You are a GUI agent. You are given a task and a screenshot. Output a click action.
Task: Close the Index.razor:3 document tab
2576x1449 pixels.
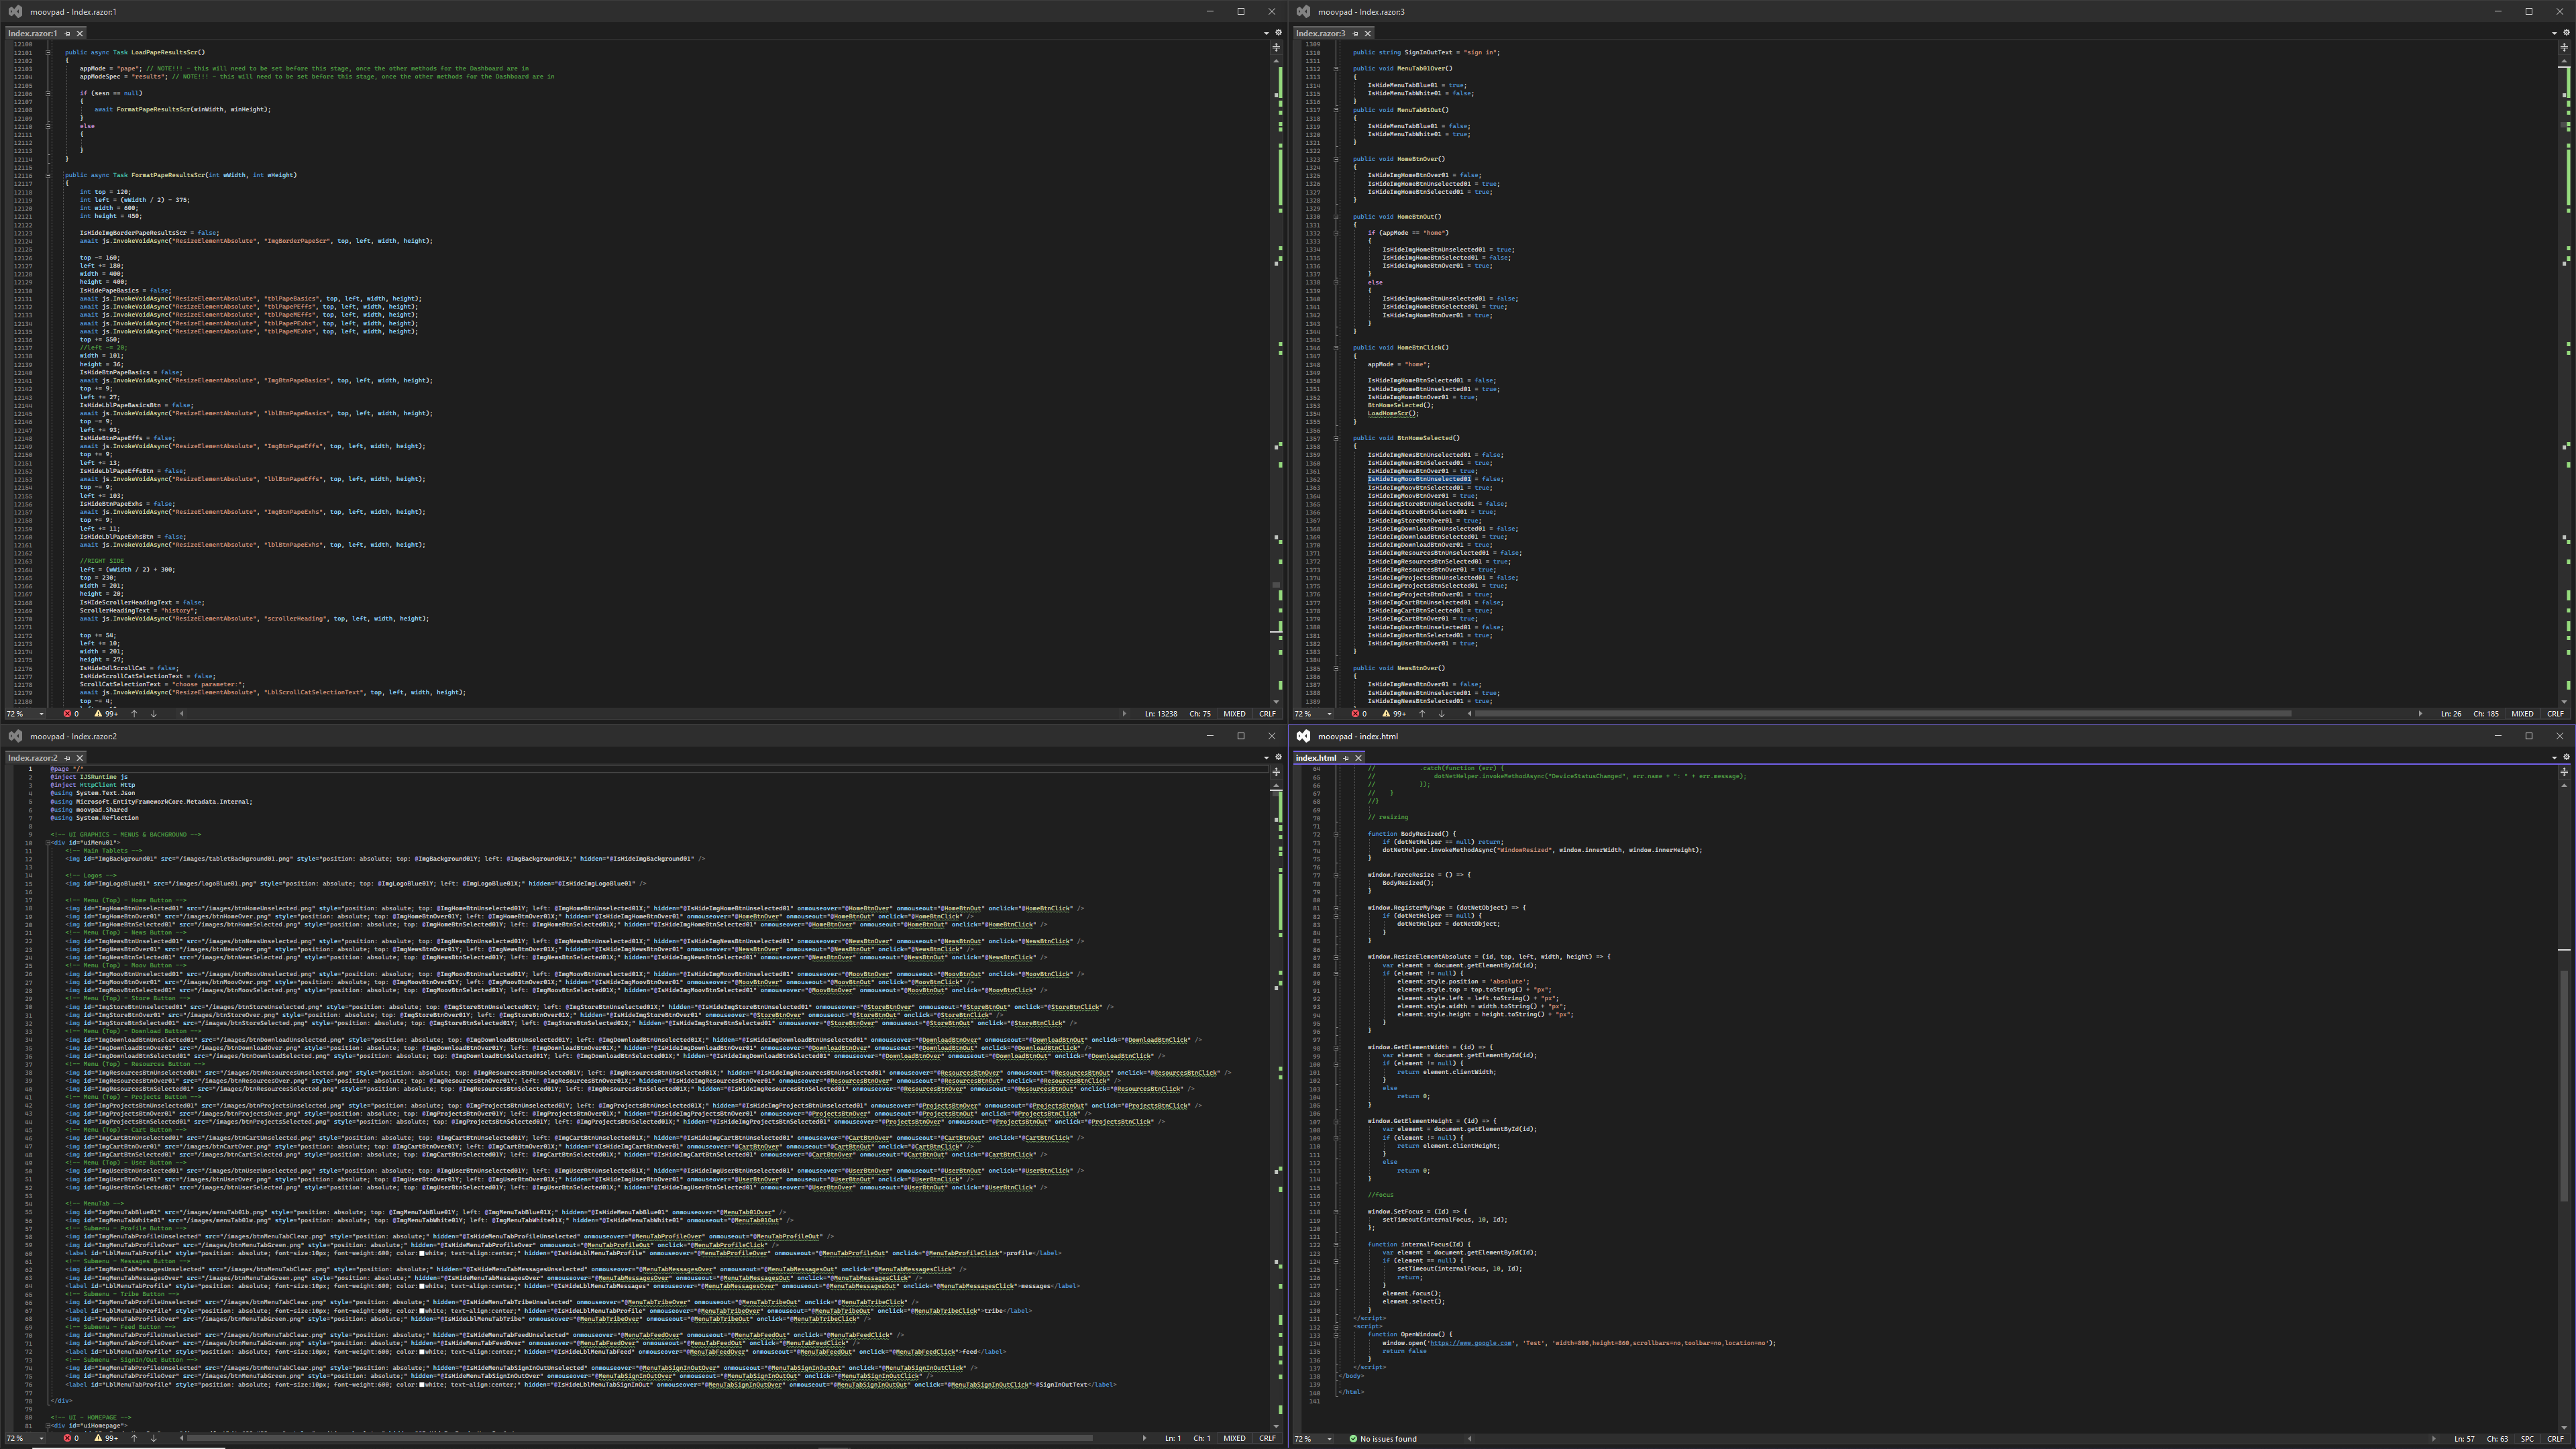(x=1368, y=33)
